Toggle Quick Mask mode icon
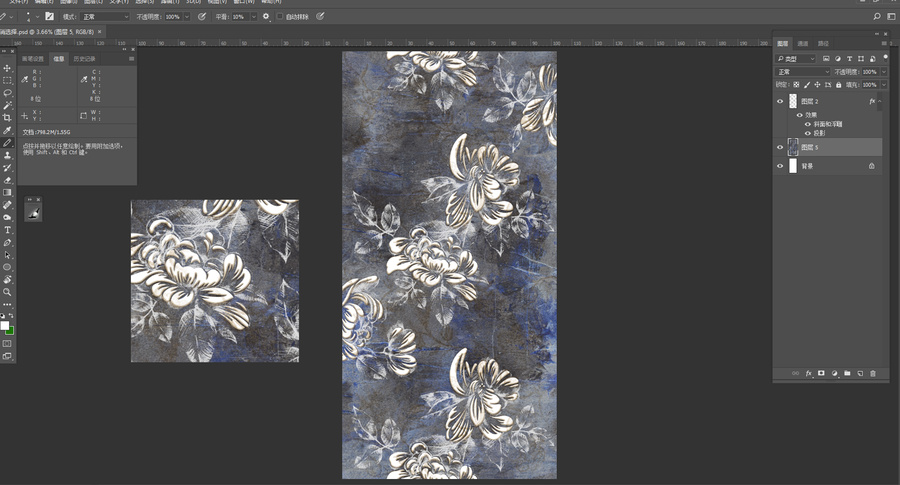This screenshot has width=900, height=485. click(x=7, y=343)
